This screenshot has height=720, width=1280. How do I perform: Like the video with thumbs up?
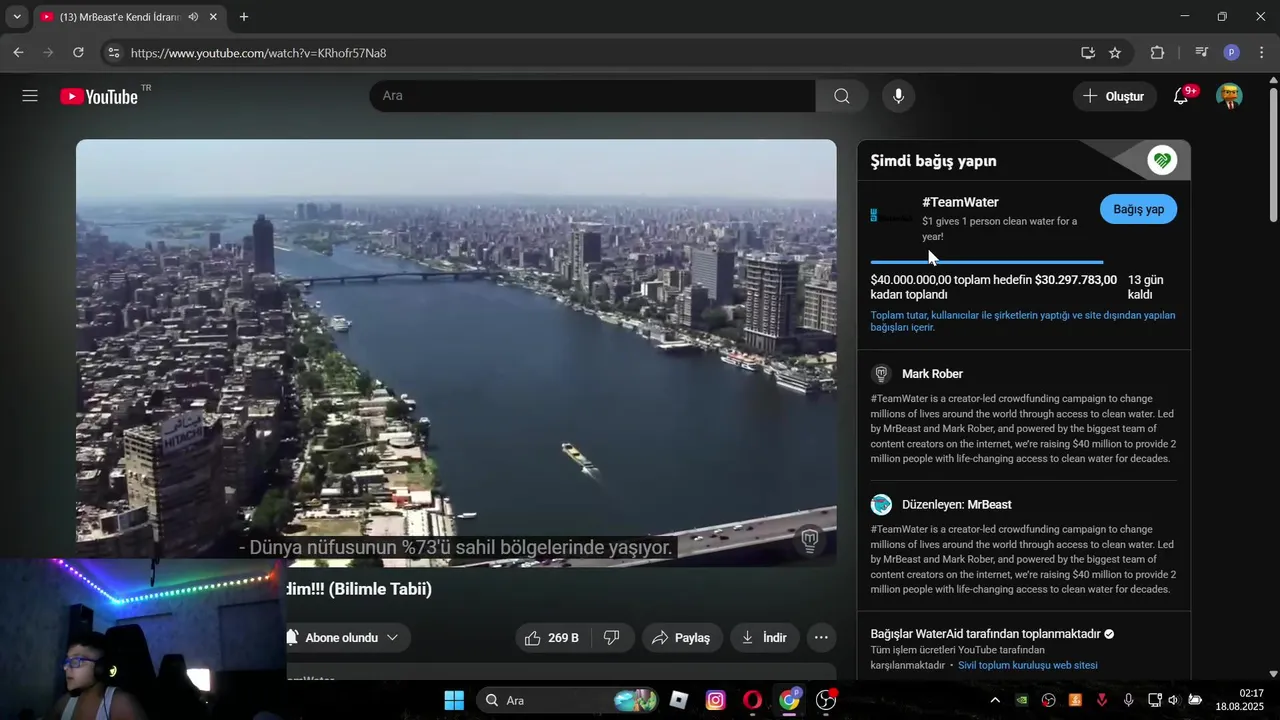(x=552, y=638)
